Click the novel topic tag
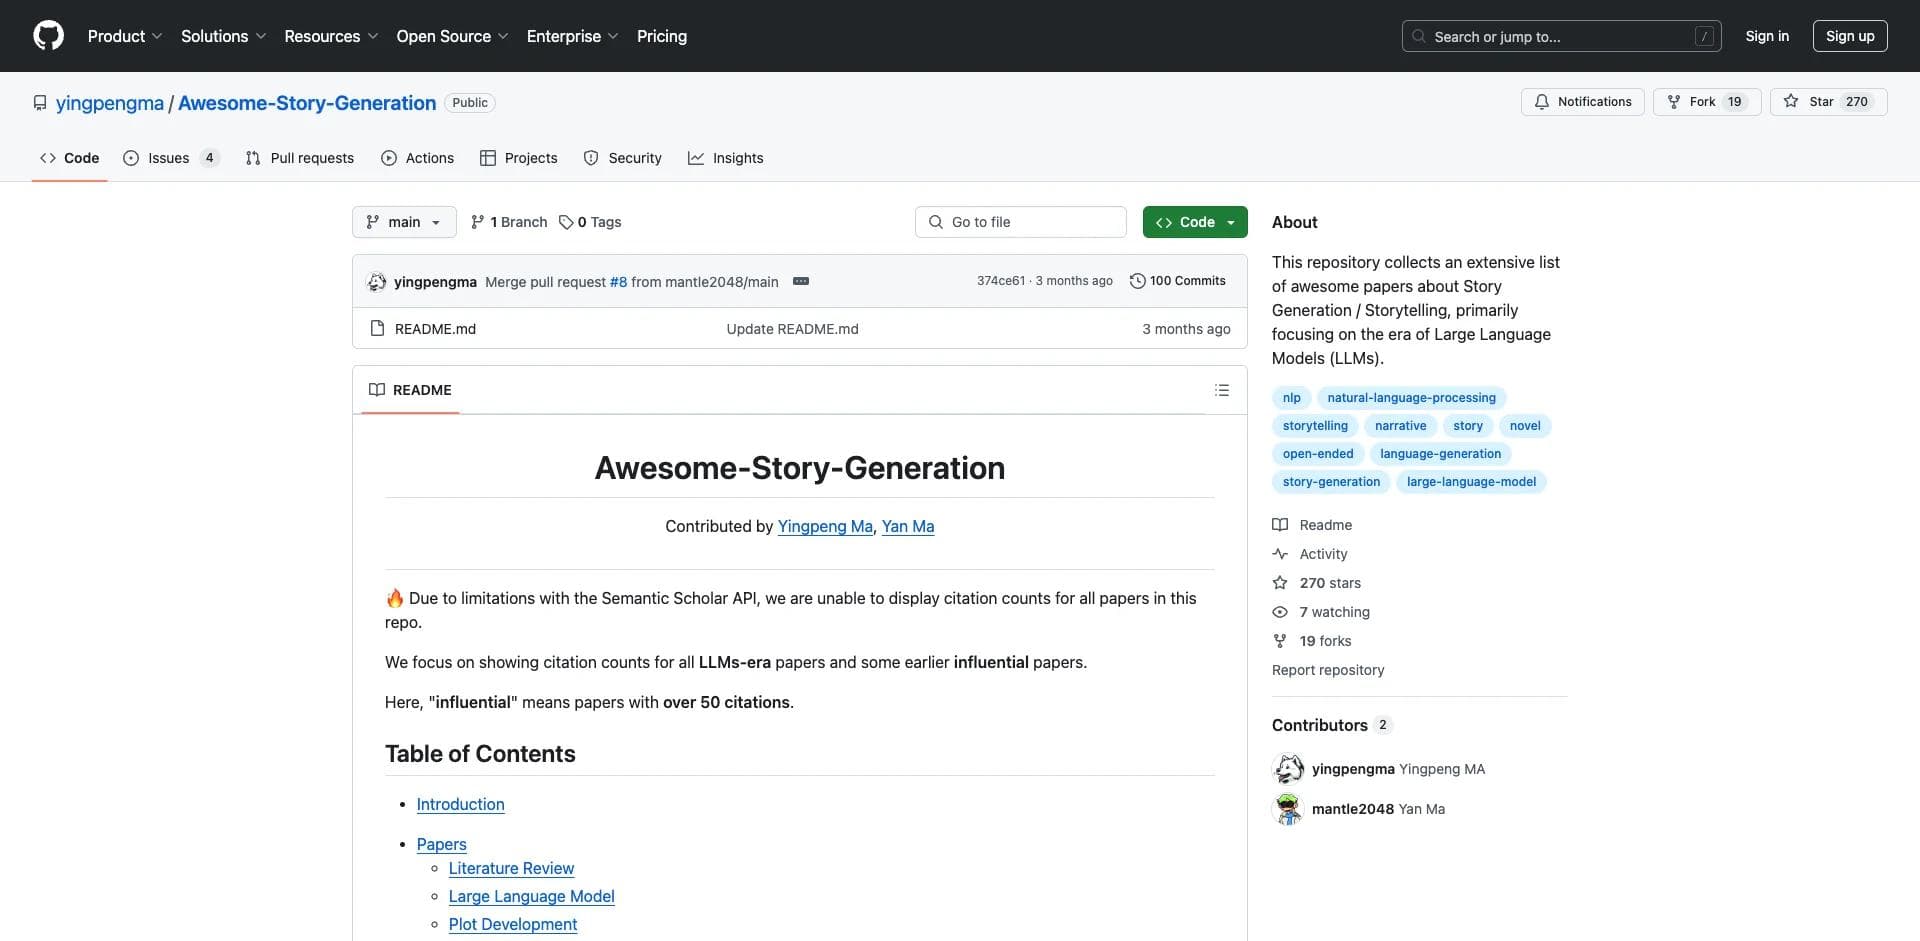 (x=1525, y=426)
